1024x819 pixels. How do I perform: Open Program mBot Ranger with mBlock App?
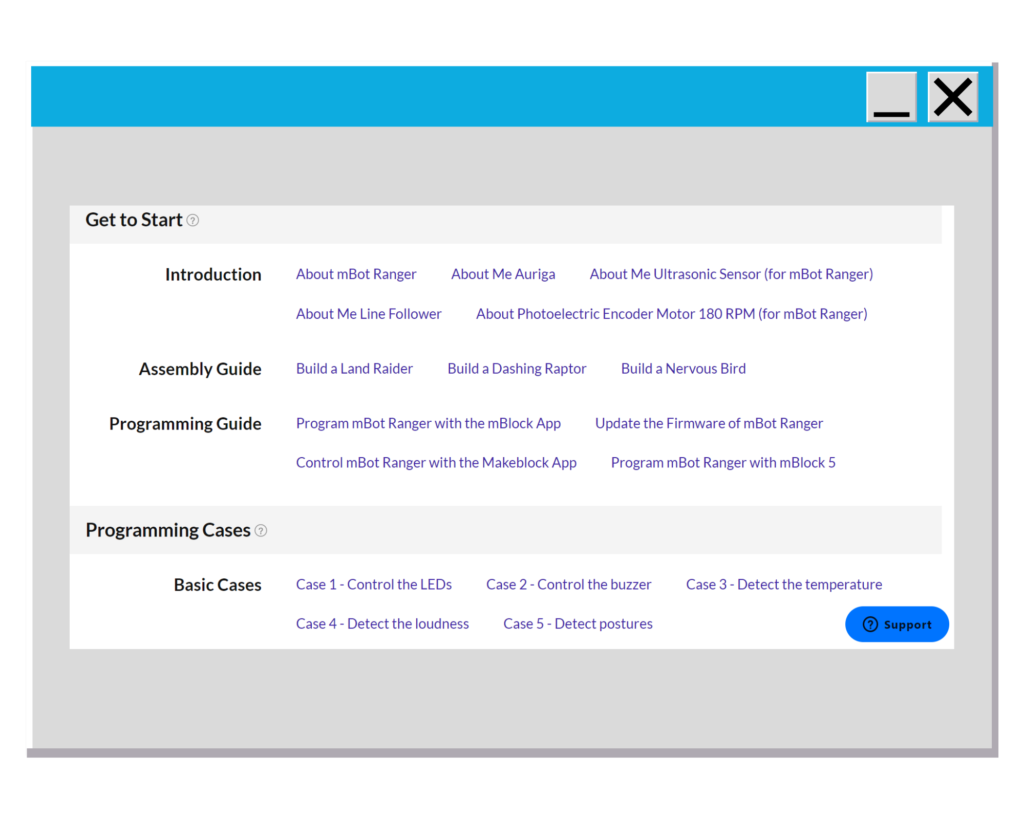(428, 424)
